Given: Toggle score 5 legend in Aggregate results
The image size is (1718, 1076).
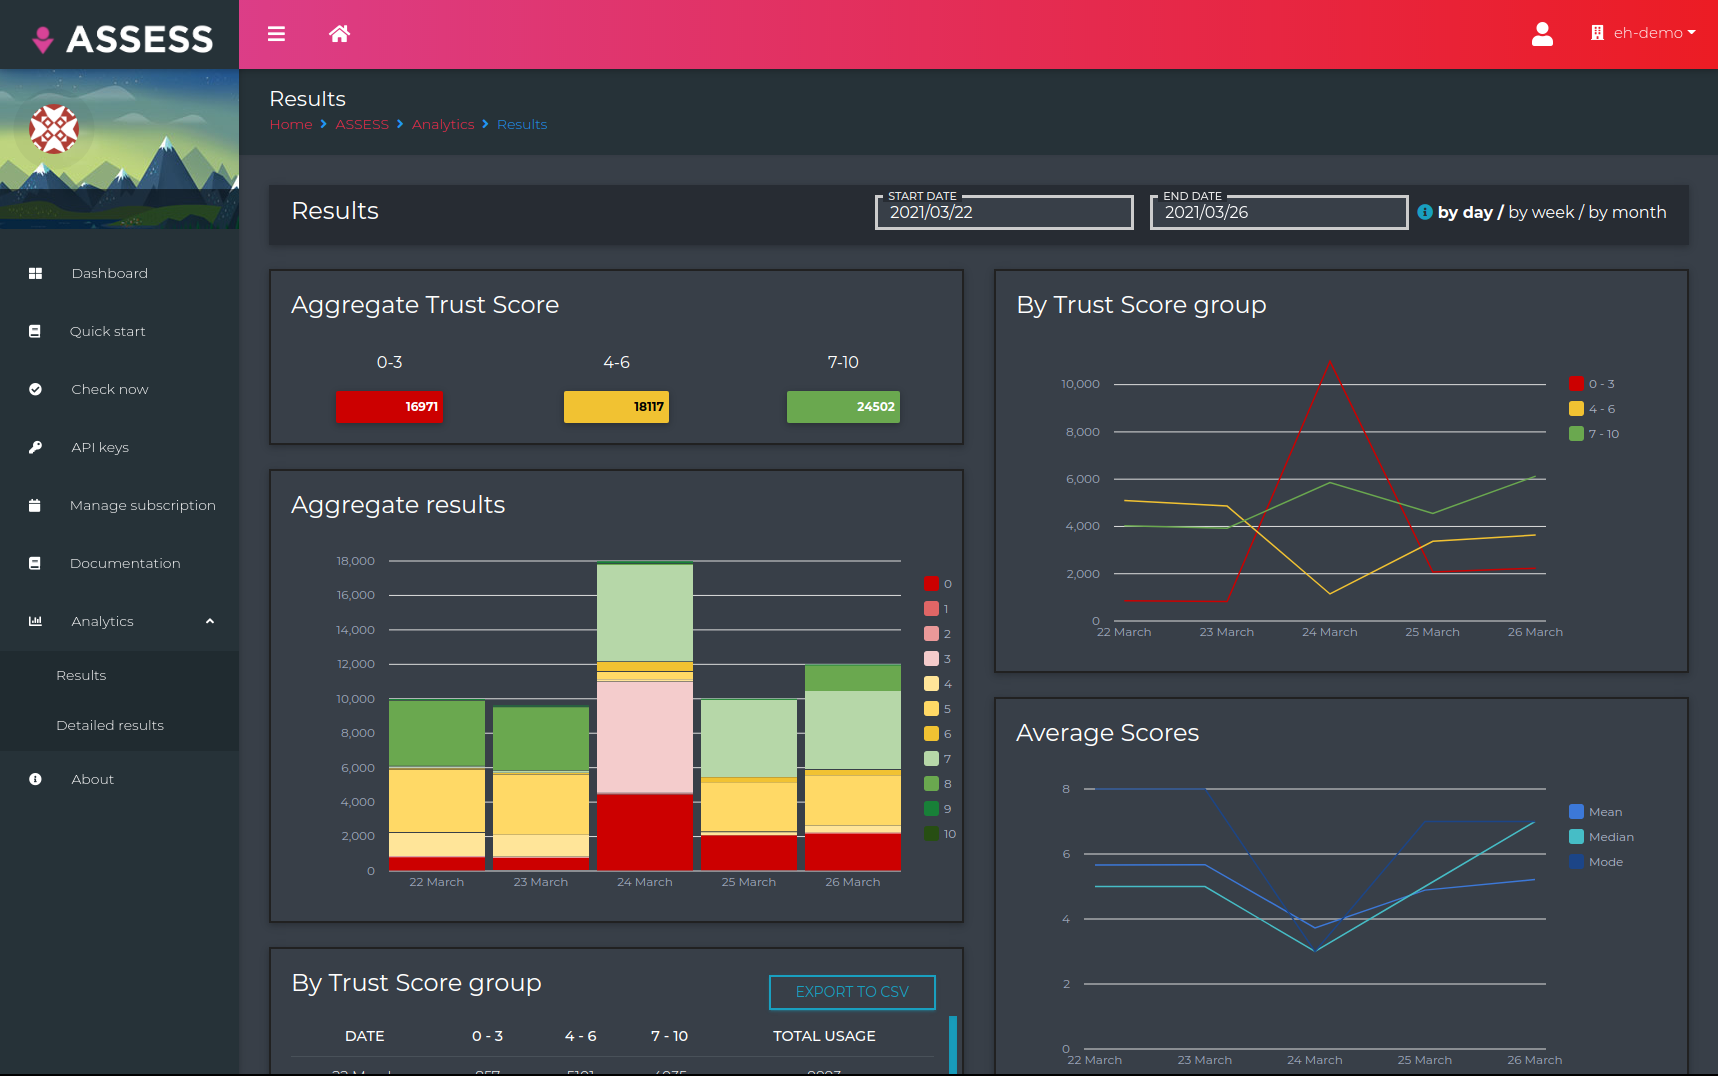Looking at the screenshot, I should point(938,709).
